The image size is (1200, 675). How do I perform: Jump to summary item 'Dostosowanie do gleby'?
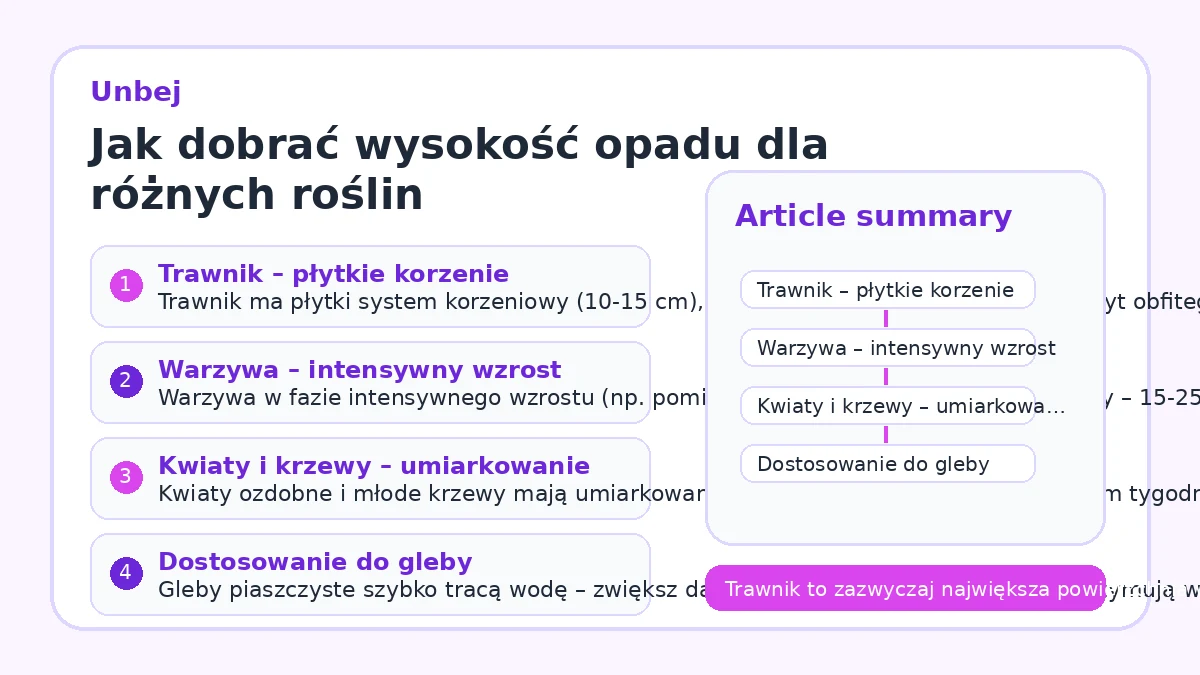point(888,464)
